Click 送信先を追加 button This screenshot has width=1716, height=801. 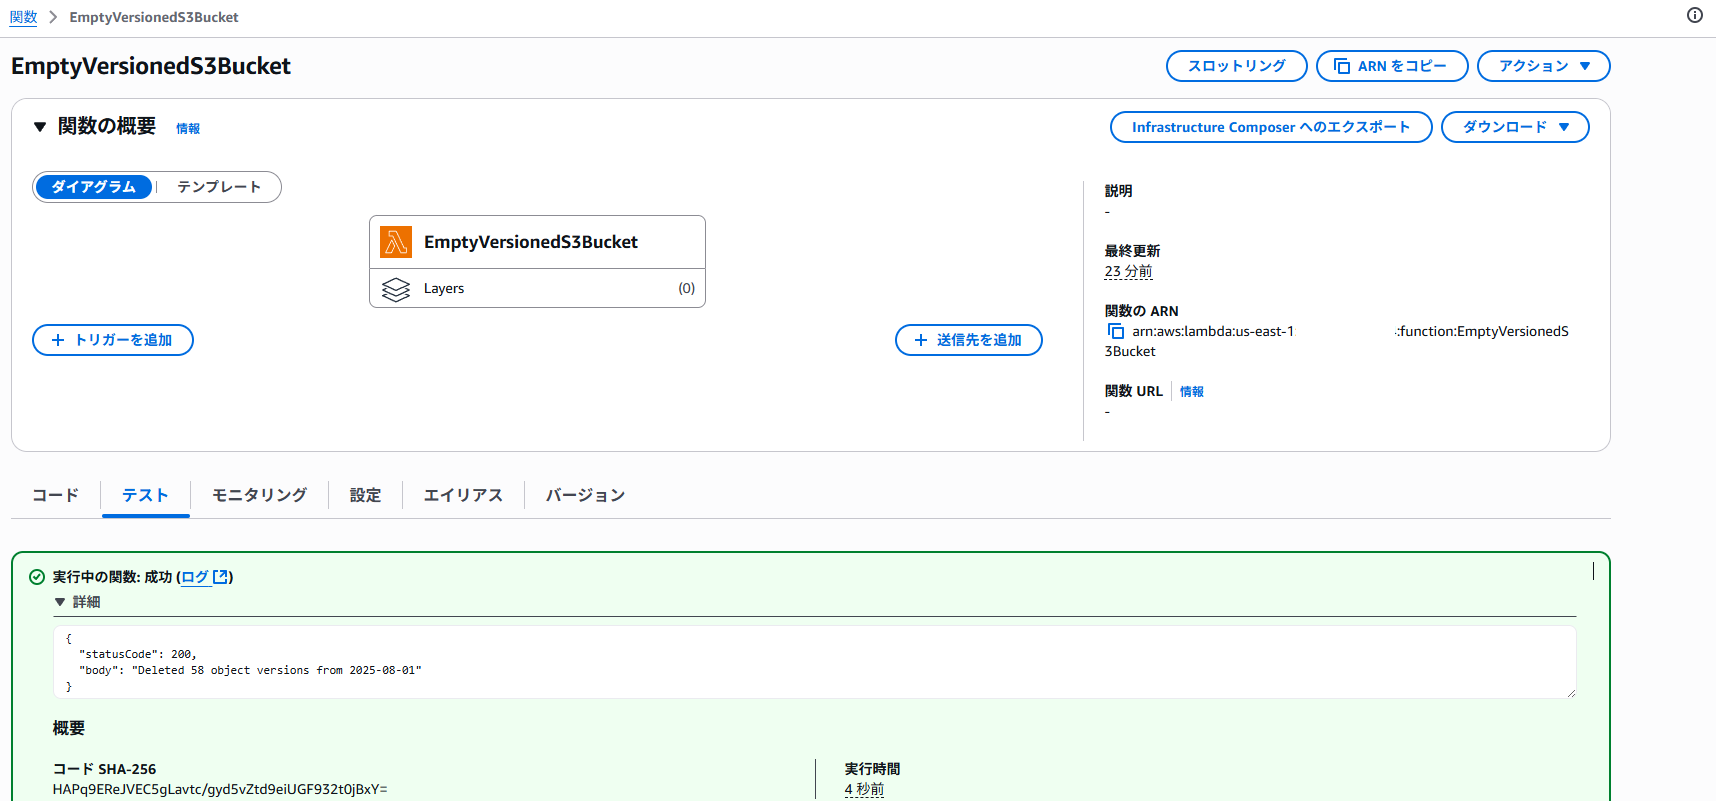968,340
